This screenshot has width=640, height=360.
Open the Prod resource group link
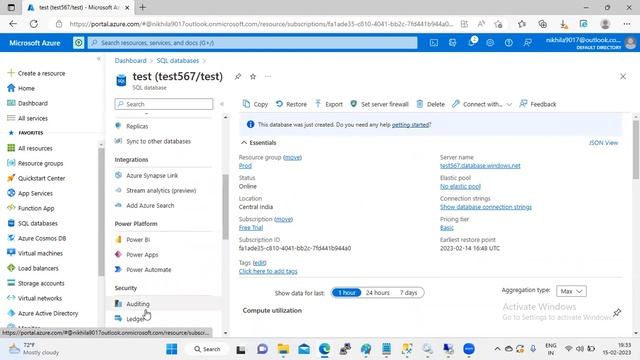245,166
